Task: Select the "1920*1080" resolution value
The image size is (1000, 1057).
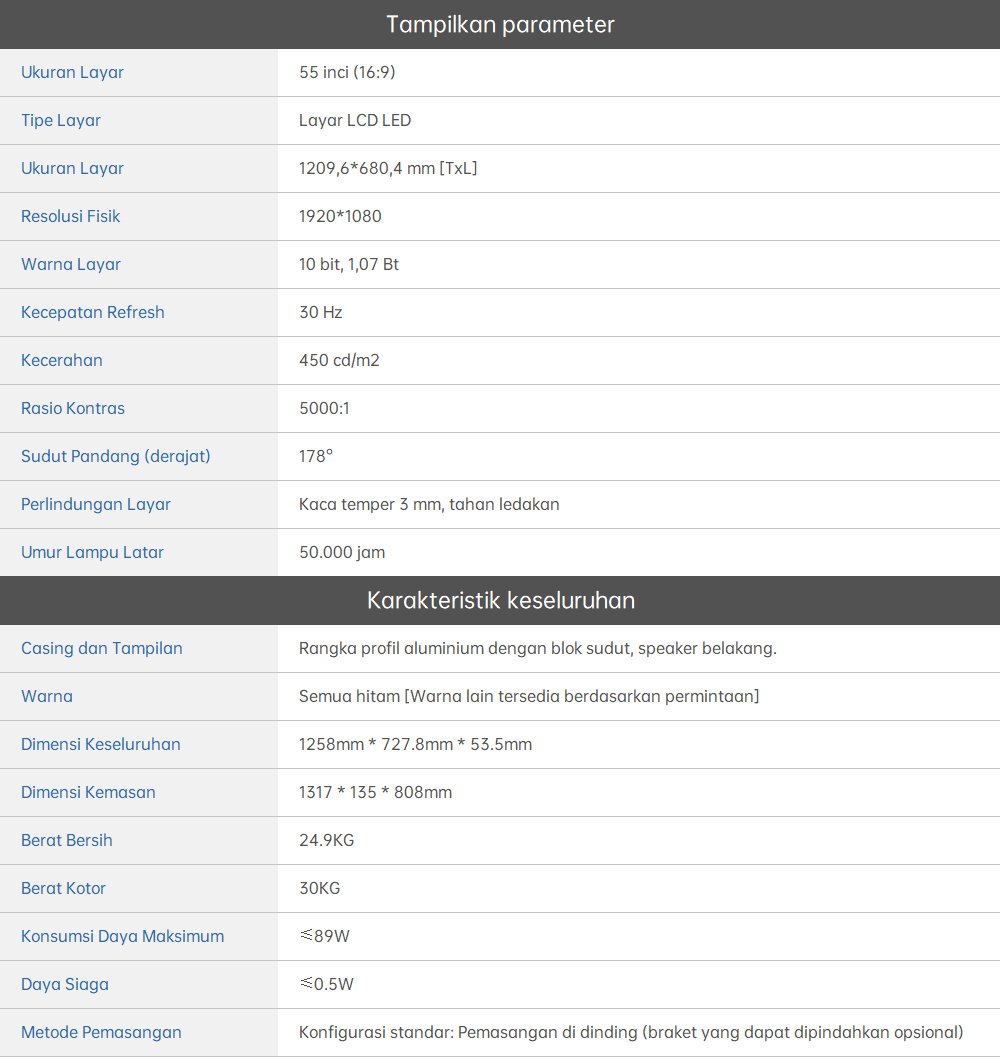Action: click(x=340, y=216)
